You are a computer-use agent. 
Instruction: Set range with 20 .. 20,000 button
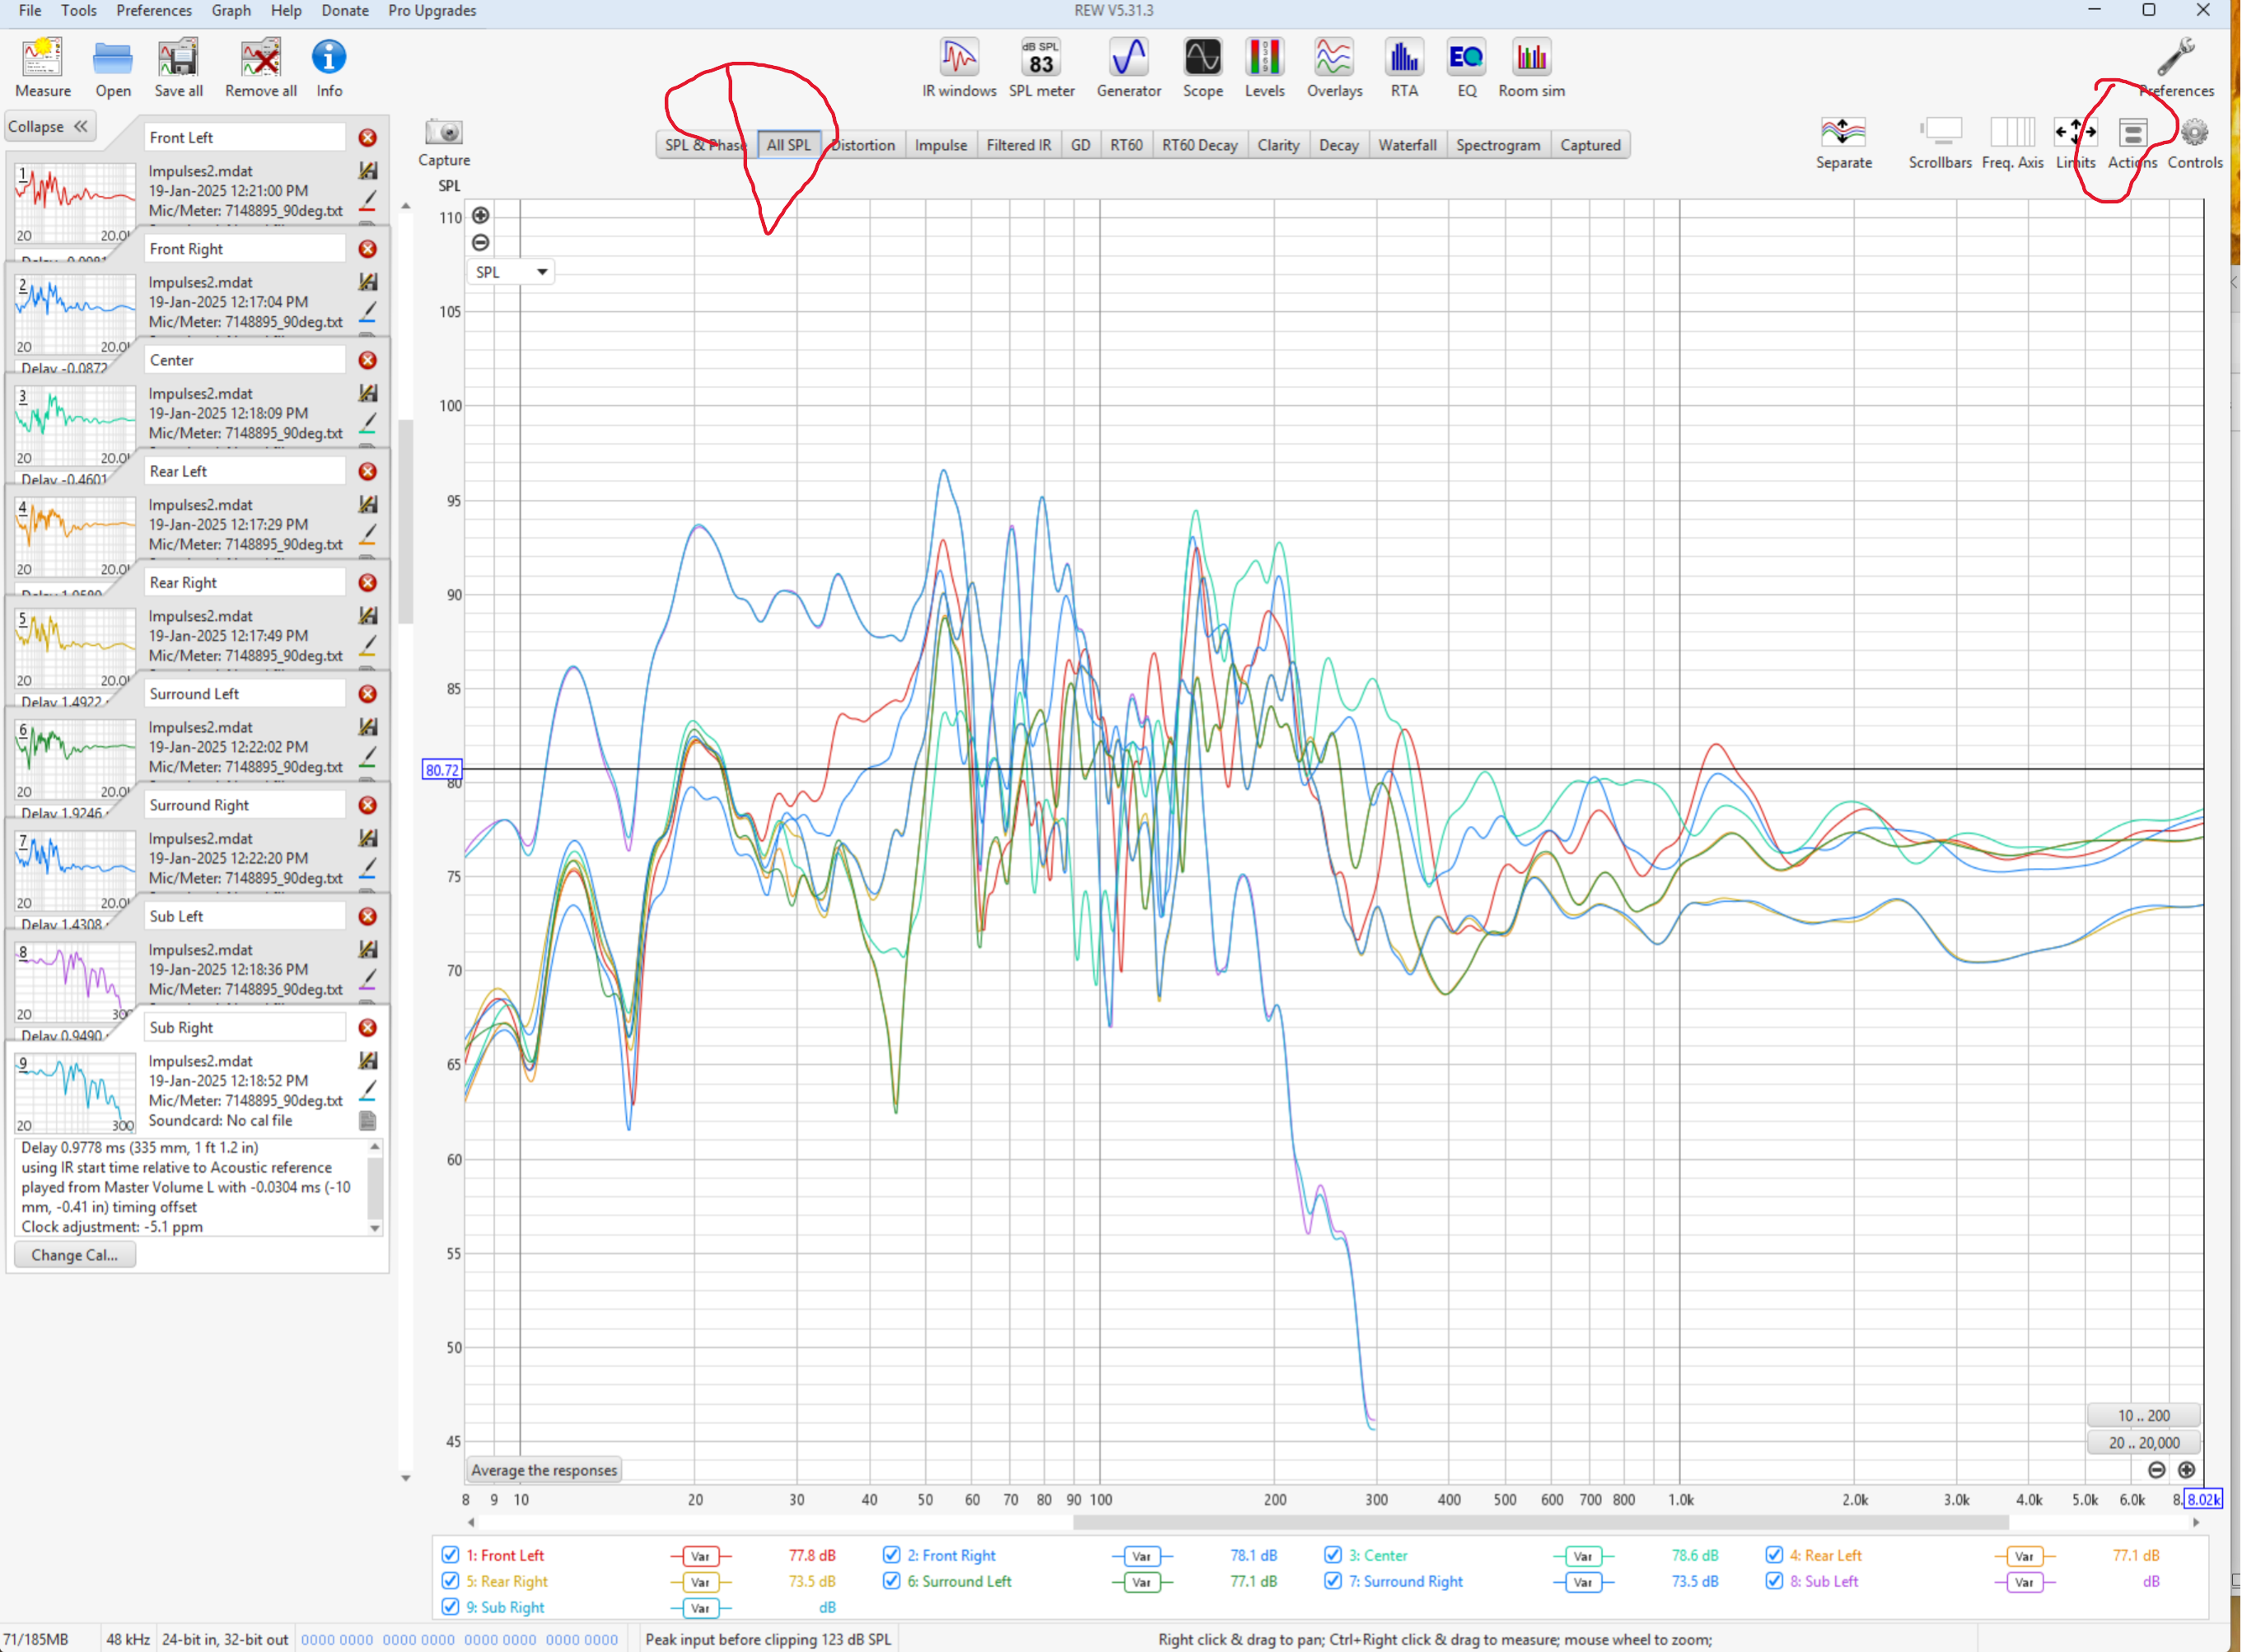pos(2144,1443)
